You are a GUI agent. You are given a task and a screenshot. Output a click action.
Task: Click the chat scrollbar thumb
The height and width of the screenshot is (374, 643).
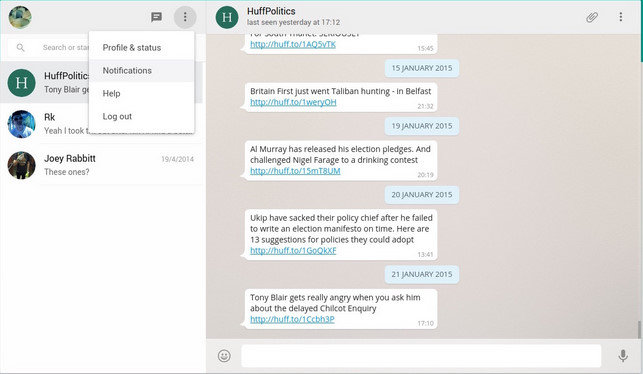(639, 330)
